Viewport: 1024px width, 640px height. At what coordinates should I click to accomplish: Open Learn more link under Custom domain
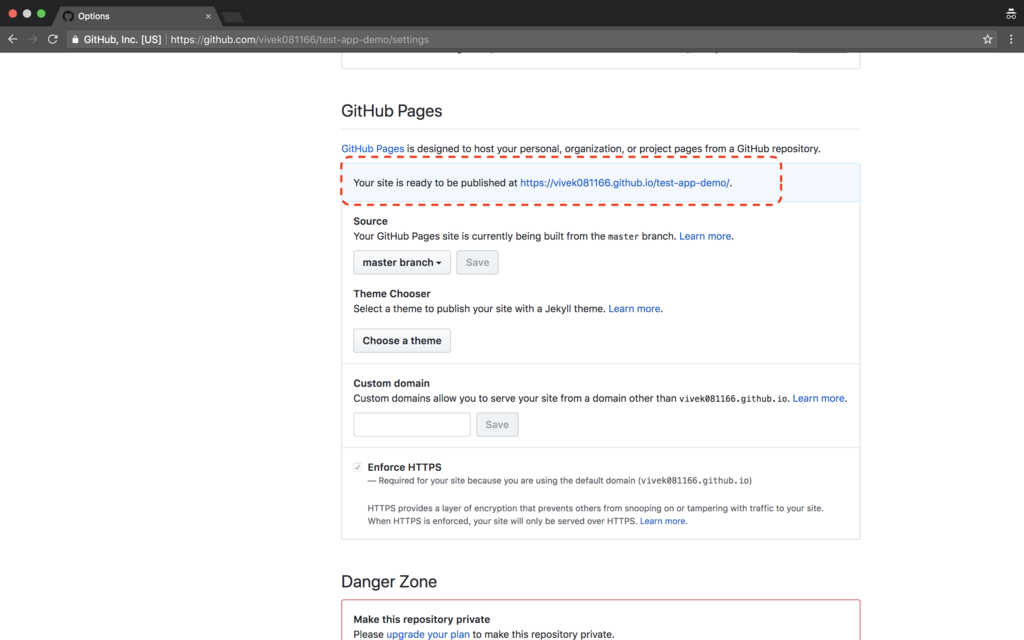click(818, 398)
